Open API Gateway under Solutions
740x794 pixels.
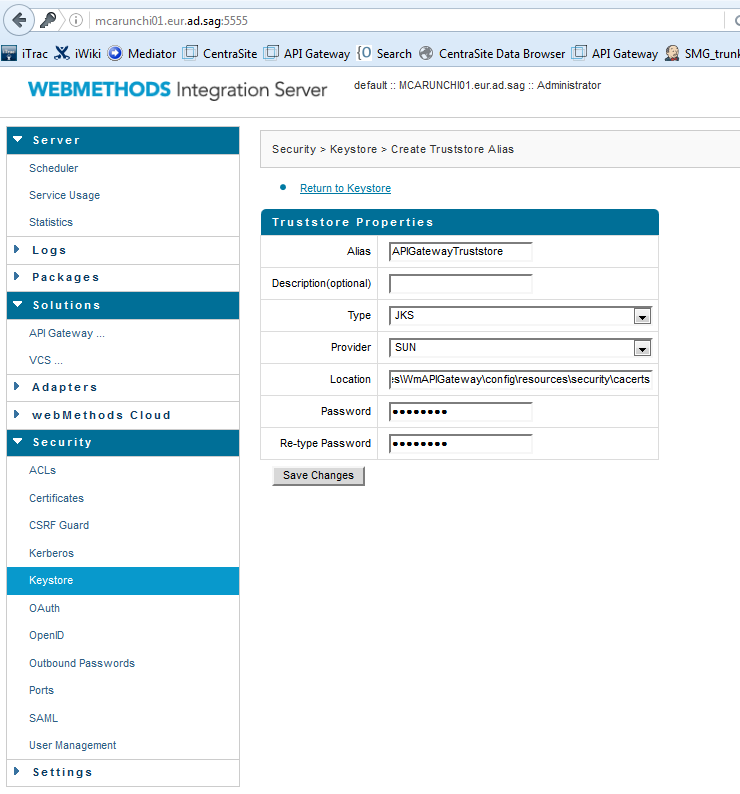coord(66,333)
